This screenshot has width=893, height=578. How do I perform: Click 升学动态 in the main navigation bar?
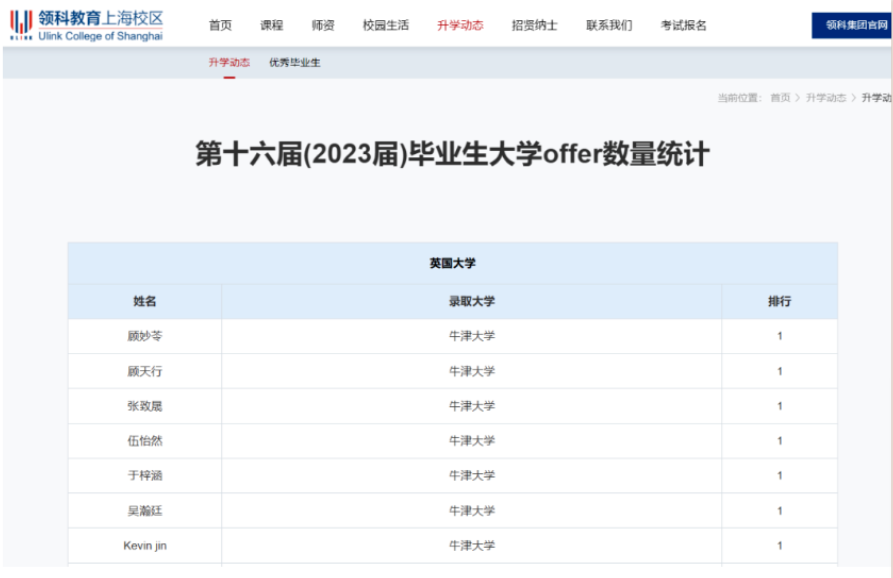(460, 25)
